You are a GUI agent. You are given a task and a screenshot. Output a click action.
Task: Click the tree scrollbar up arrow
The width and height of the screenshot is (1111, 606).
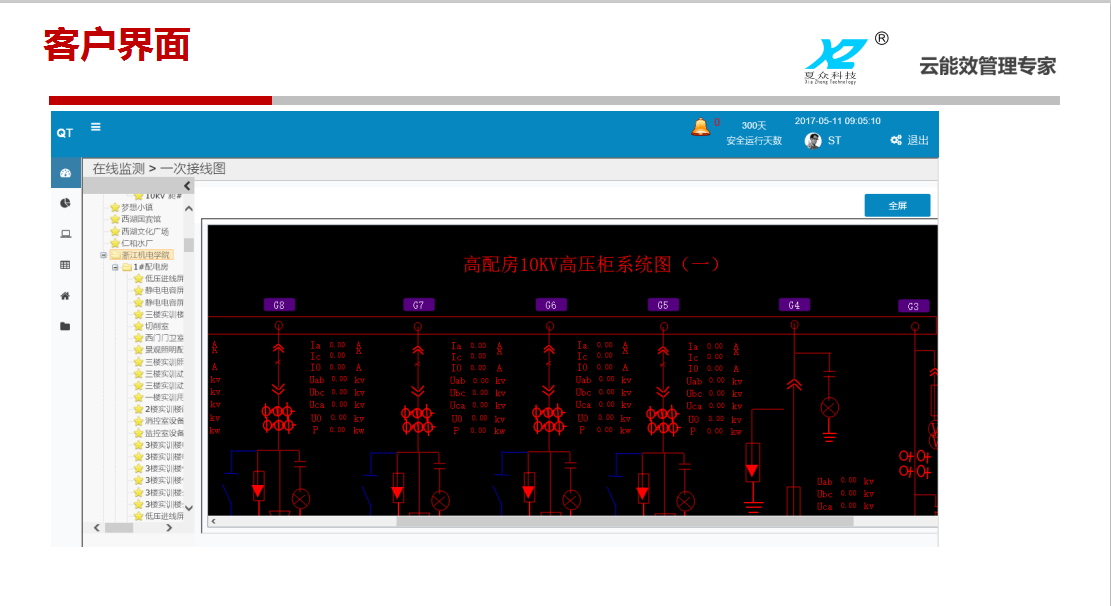click(x=188, y=208)
